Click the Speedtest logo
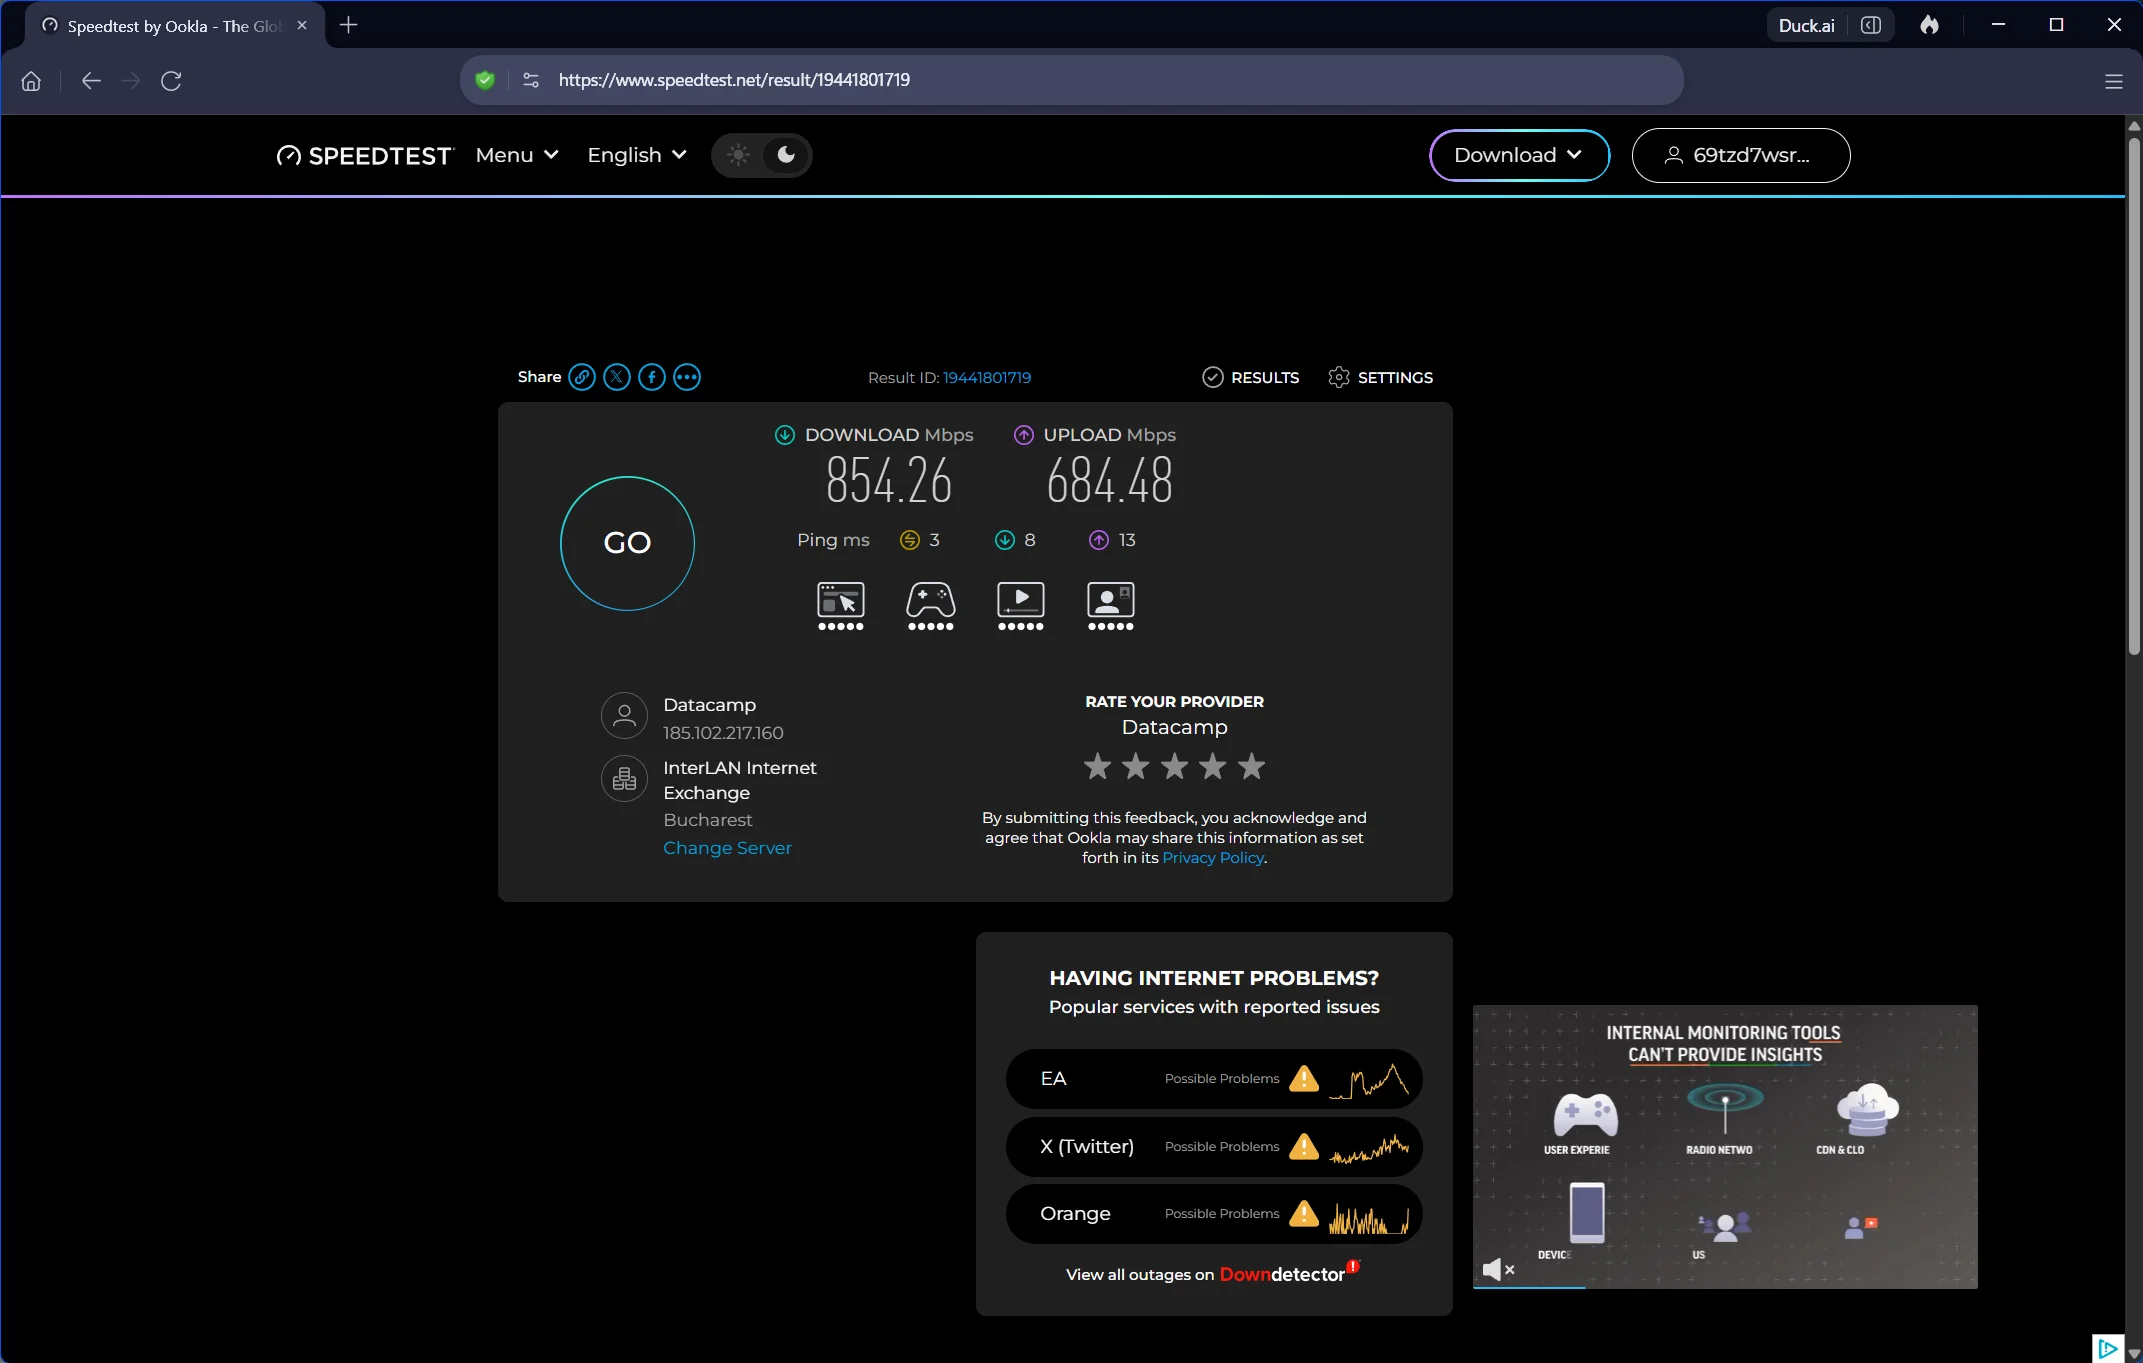 pos(365,155)
